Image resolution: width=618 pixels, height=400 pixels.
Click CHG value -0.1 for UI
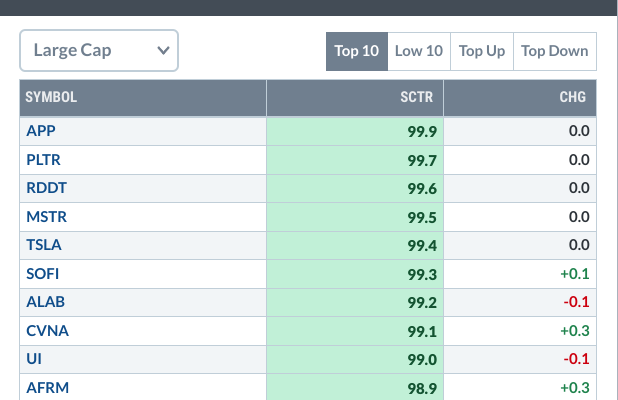(x=577, y=359)
